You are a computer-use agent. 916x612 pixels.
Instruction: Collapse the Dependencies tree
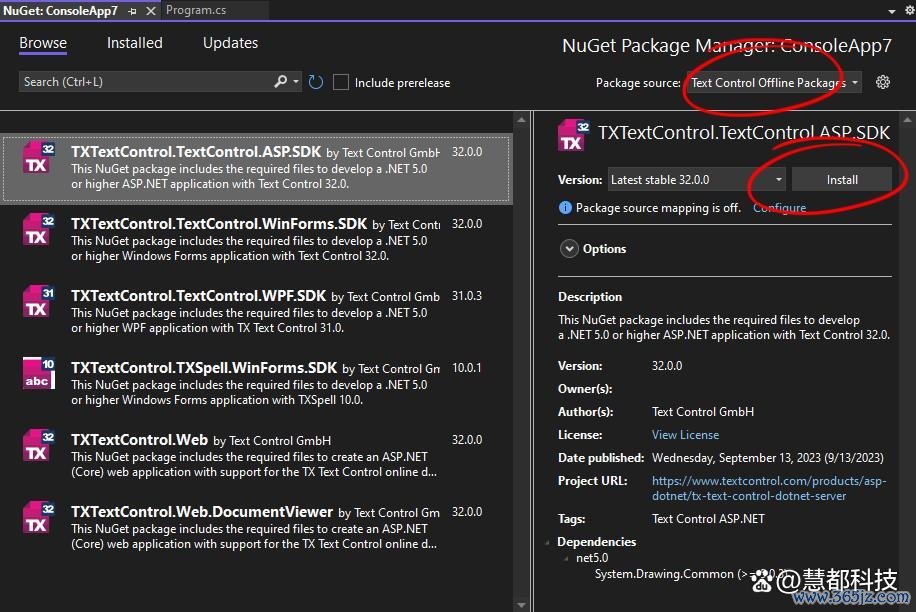pos(548,543)
